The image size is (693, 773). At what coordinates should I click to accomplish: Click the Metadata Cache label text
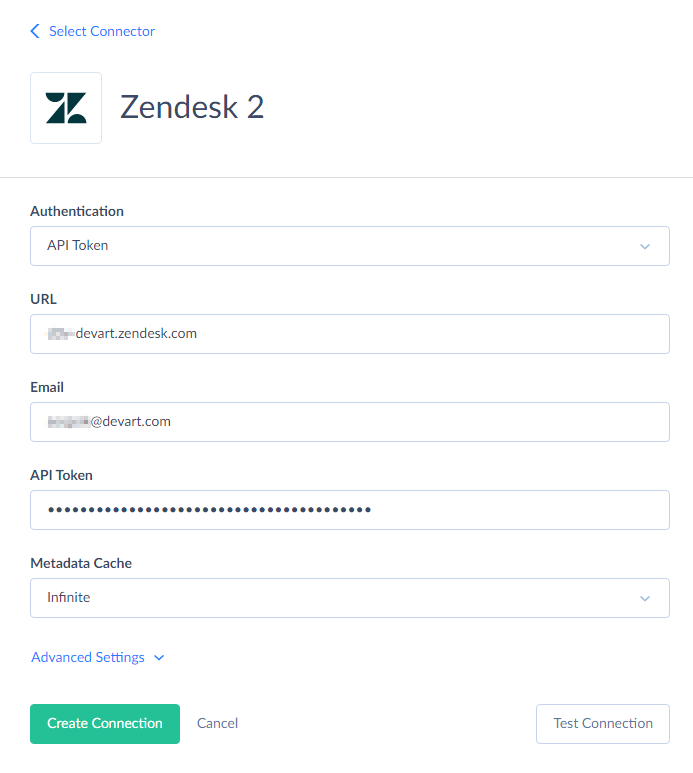coord(81,563)
